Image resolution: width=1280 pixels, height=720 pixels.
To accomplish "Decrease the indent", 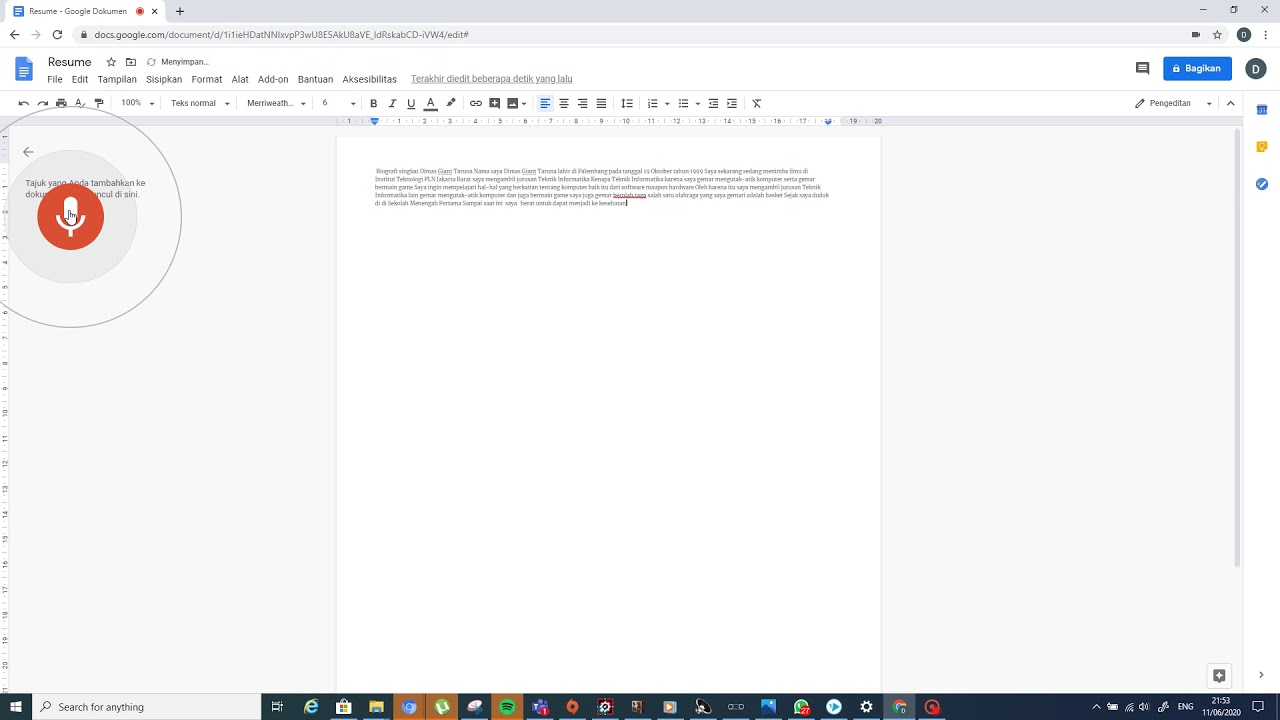I will (x=713, y=103).
